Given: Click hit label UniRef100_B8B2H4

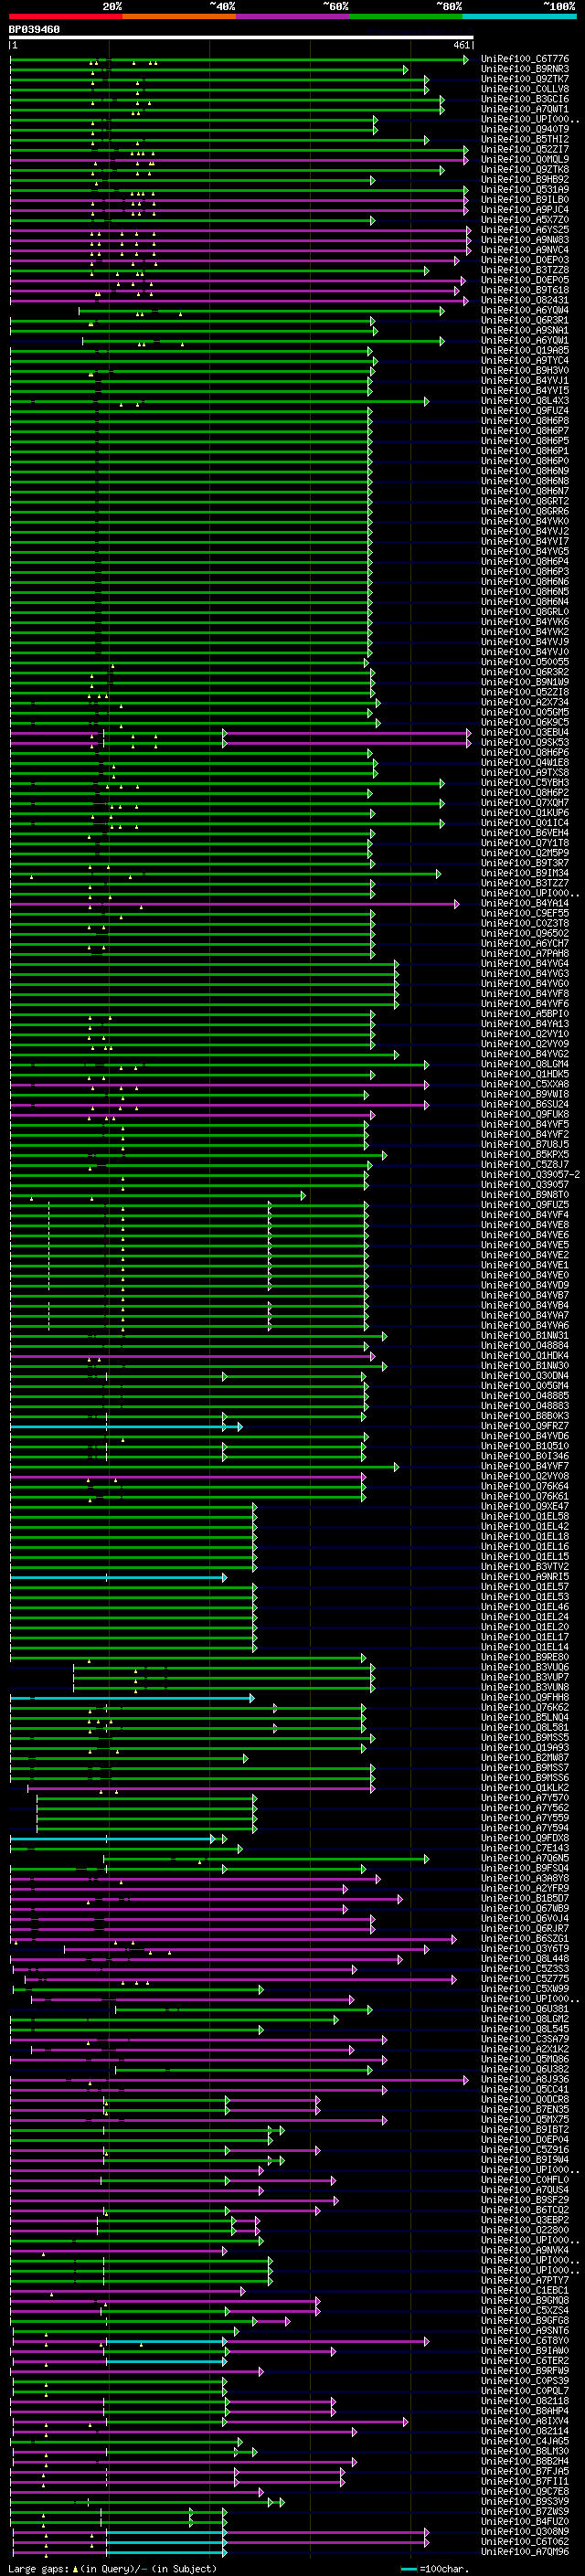Looking at the screenshot, I should point(525,2461).
